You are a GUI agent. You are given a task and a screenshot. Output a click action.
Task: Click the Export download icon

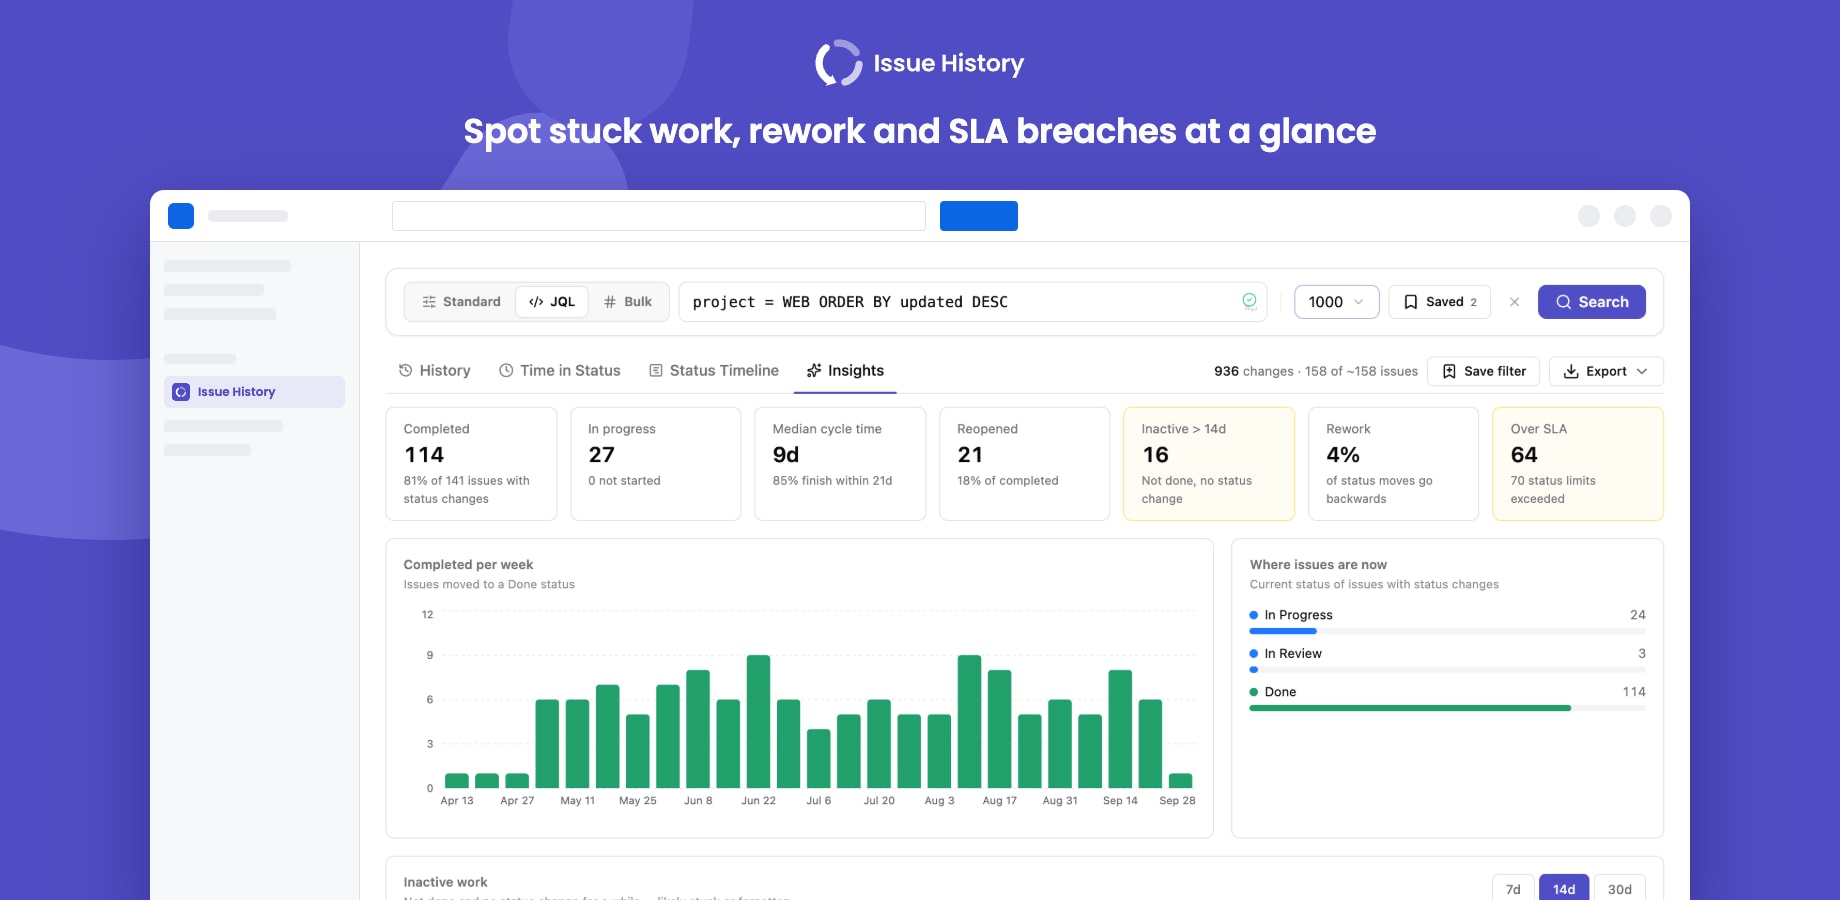point(1571,371)
